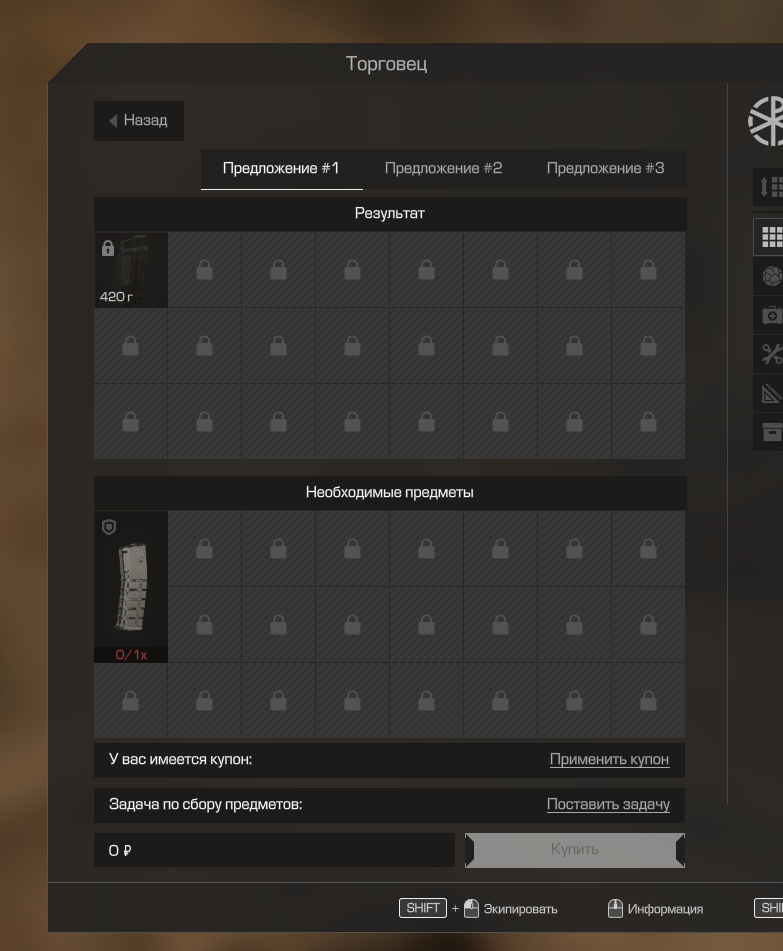Click the SHIFT key hint before Экипировать
Viewport: 783px width, 951px height.
[x=423, y=908]
